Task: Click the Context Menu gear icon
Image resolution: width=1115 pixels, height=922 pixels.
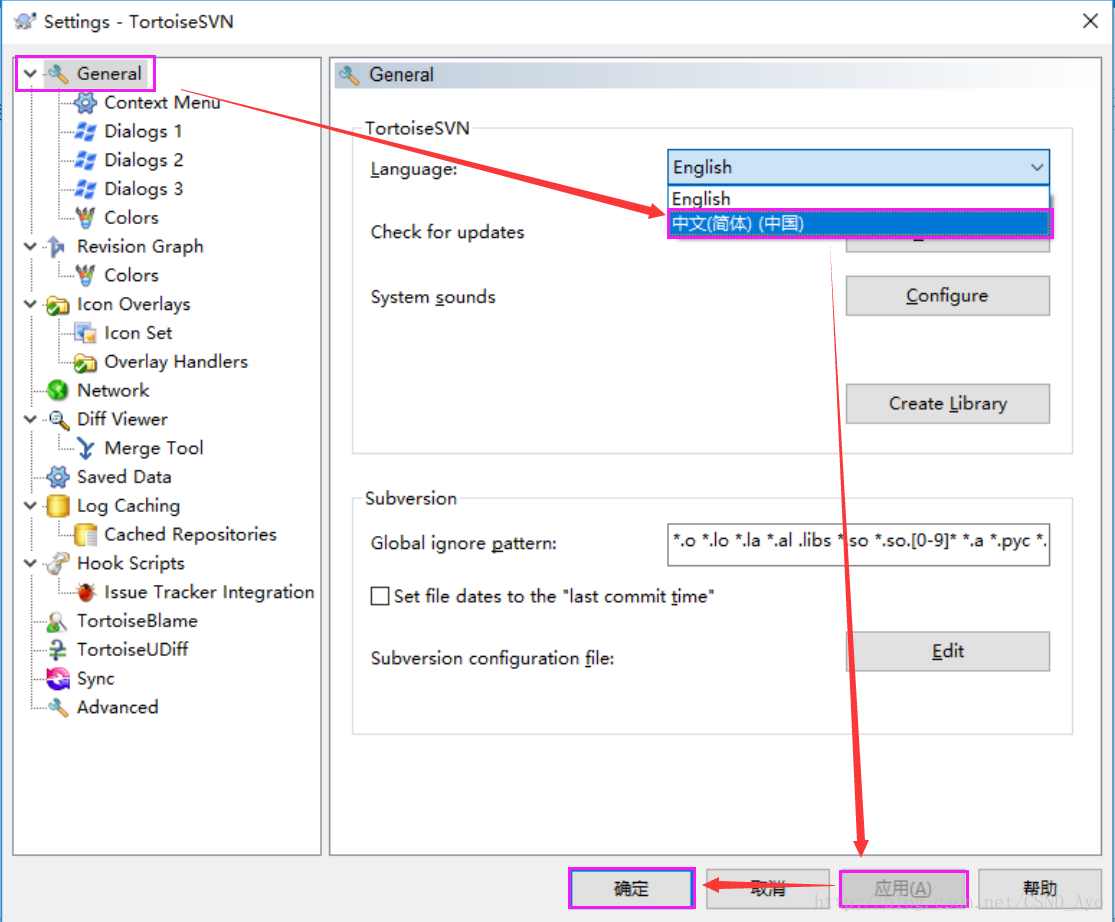Action: click(85, 103)
